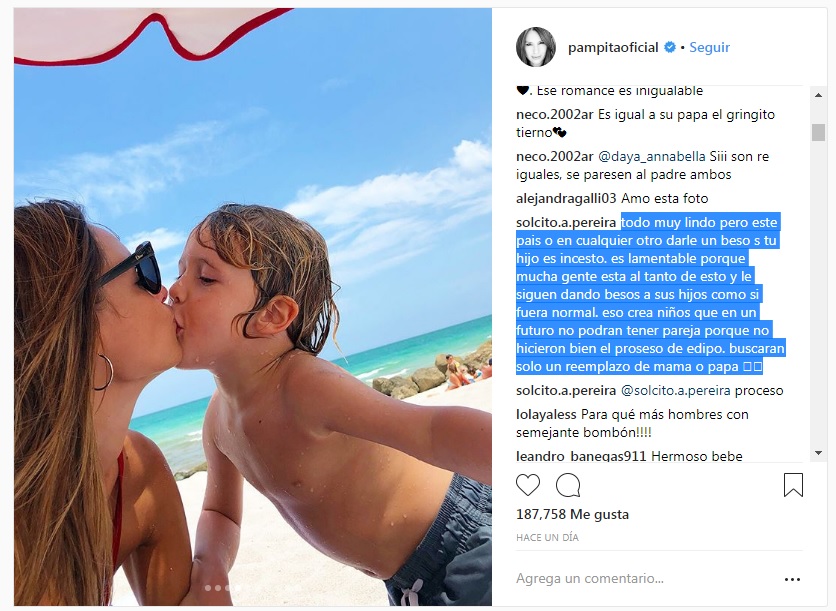Click the pampitaoficial profile avatar

coord(536,47)
